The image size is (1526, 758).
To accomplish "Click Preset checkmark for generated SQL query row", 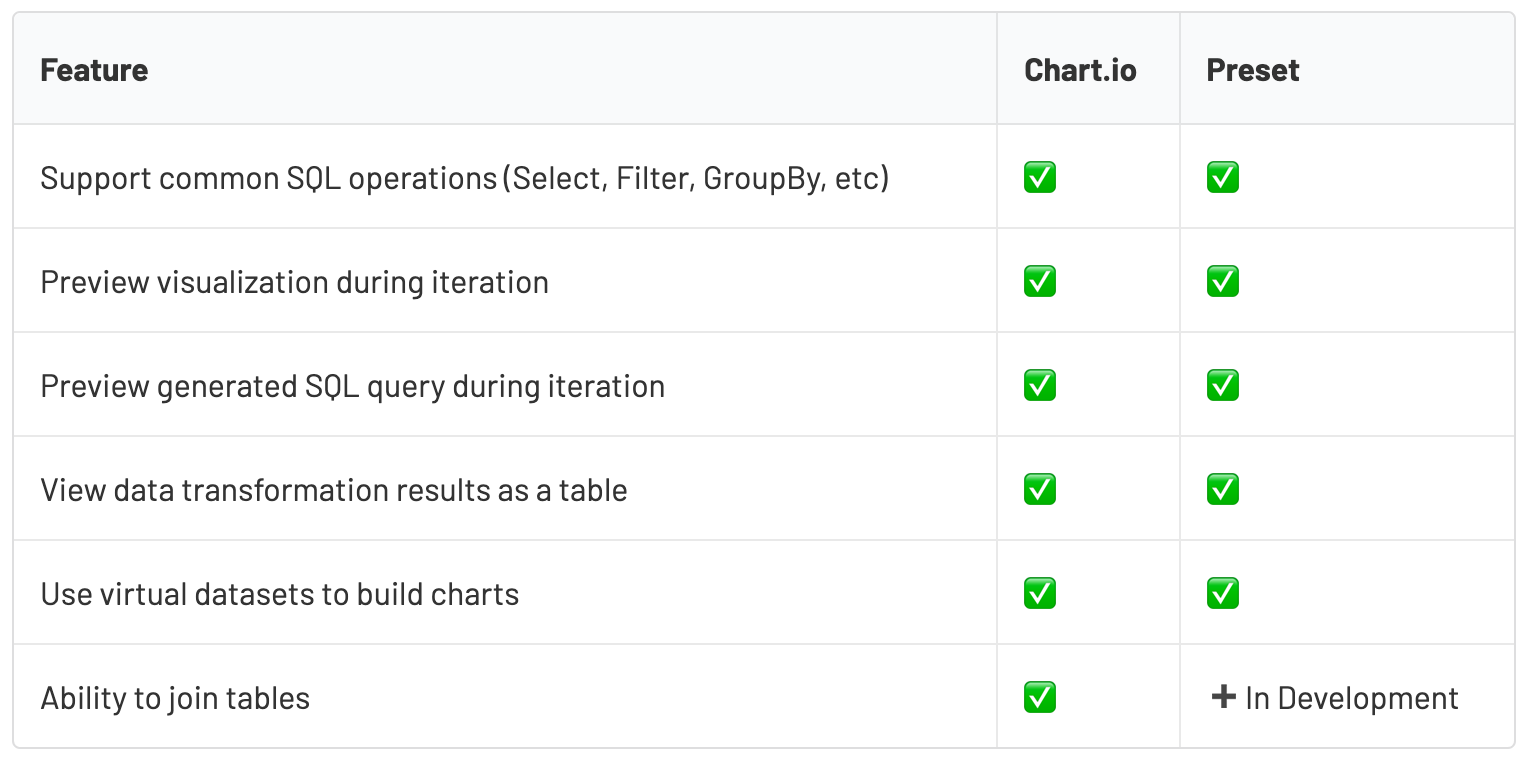I will pos(1222,386).
